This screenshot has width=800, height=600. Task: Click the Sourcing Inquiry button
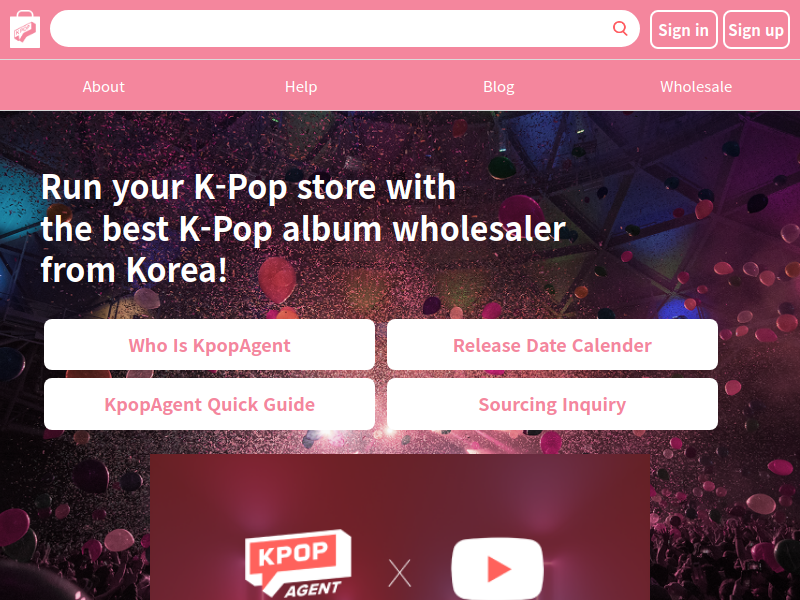click(552, 404)
